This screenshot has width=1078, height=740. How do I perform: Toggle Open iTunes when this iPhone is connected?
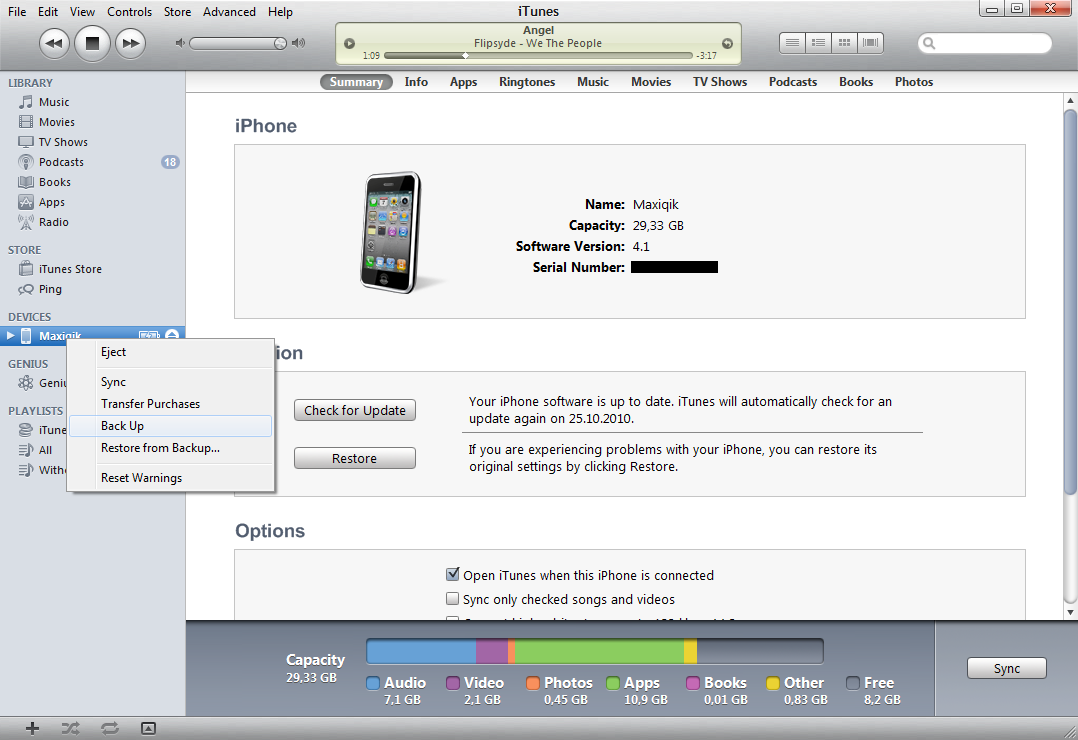452,574
